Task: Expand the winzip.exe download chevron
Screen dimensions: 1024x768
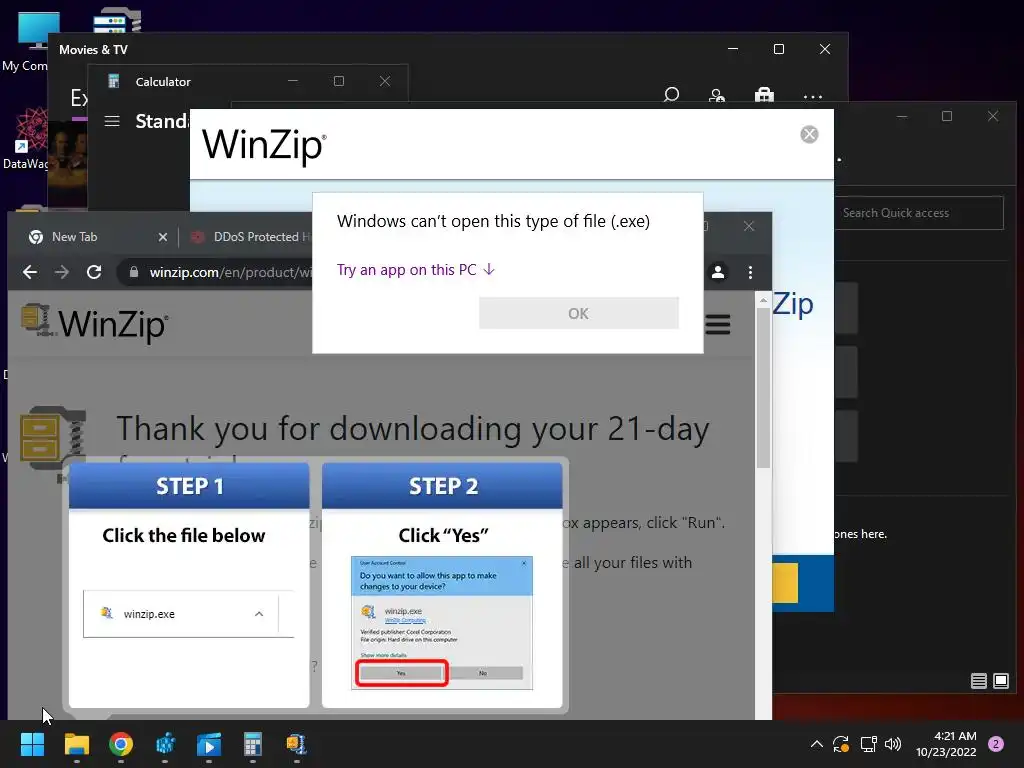Action: (259, 614)
